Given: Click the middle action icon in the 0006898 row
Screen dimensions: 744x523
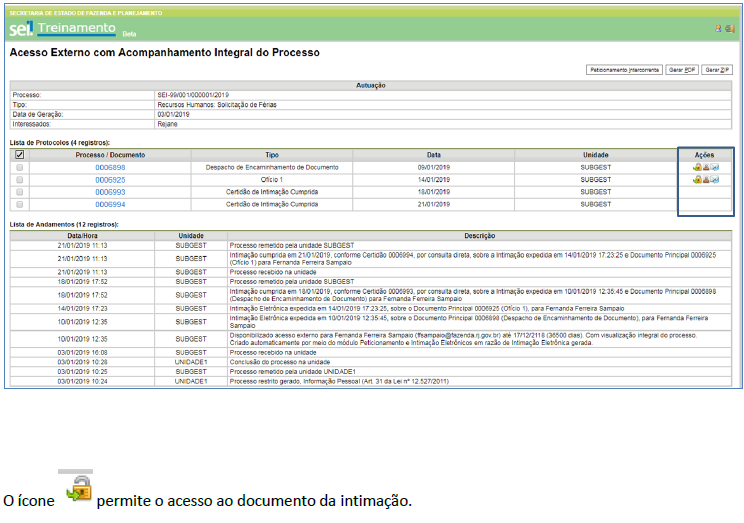Looking at the screenshot, I should [x=705, y=167].
